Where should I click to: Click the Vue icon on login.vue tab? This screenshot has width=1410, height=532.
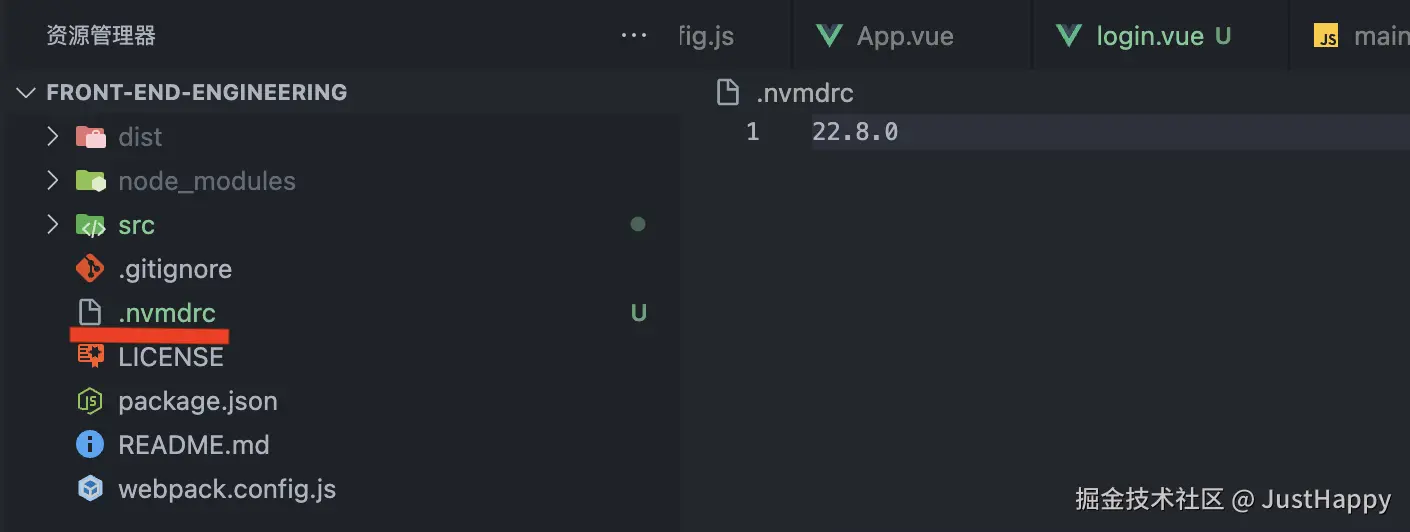tap(1069, 37)
